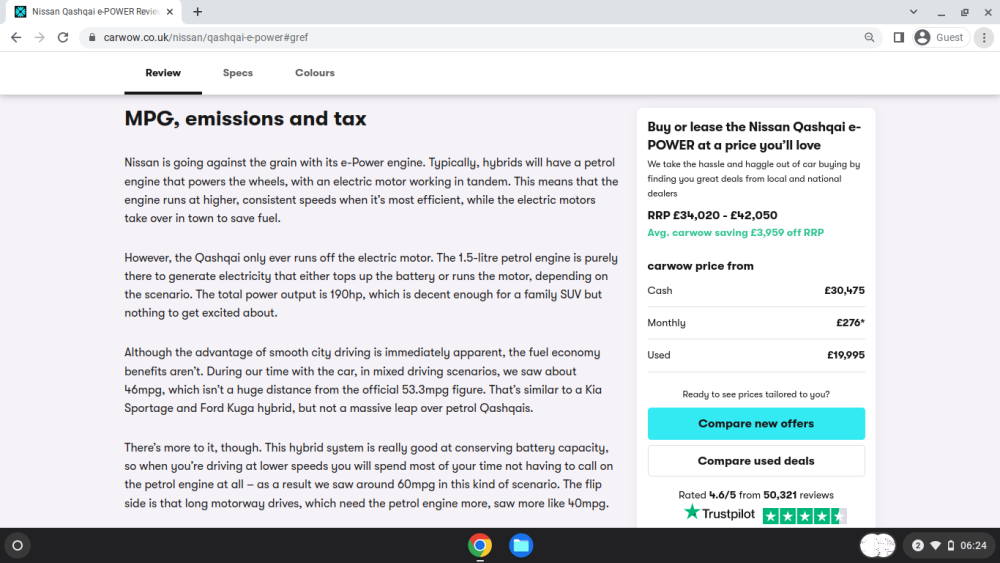The height and width of the screenshot is (563, 1000).
Task: Click the Wi-Fi status icon
Action: [x=936, y=545]
